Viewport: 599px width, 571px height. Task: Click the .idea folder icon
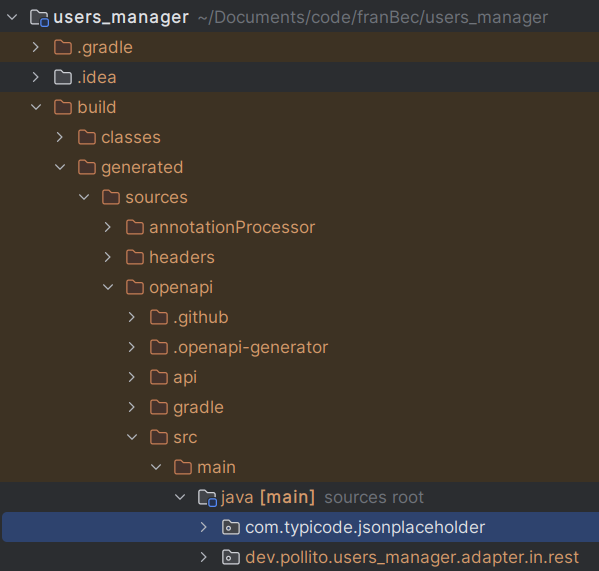pyautogui.click(x=63, y=77)
